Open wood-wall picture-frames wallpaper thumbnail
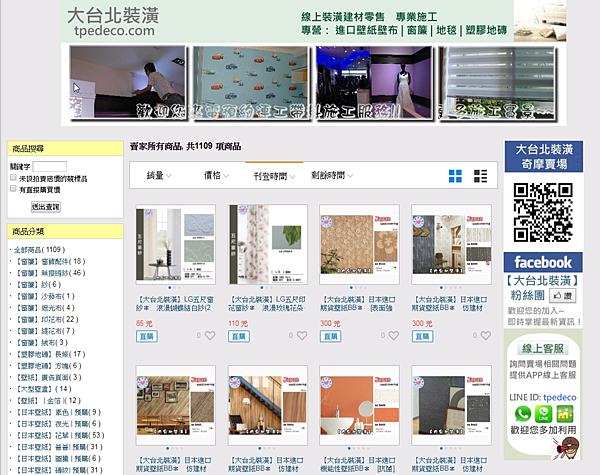This screenshot has width=600, height=475. pyautogui.click(x=176, y=405)
